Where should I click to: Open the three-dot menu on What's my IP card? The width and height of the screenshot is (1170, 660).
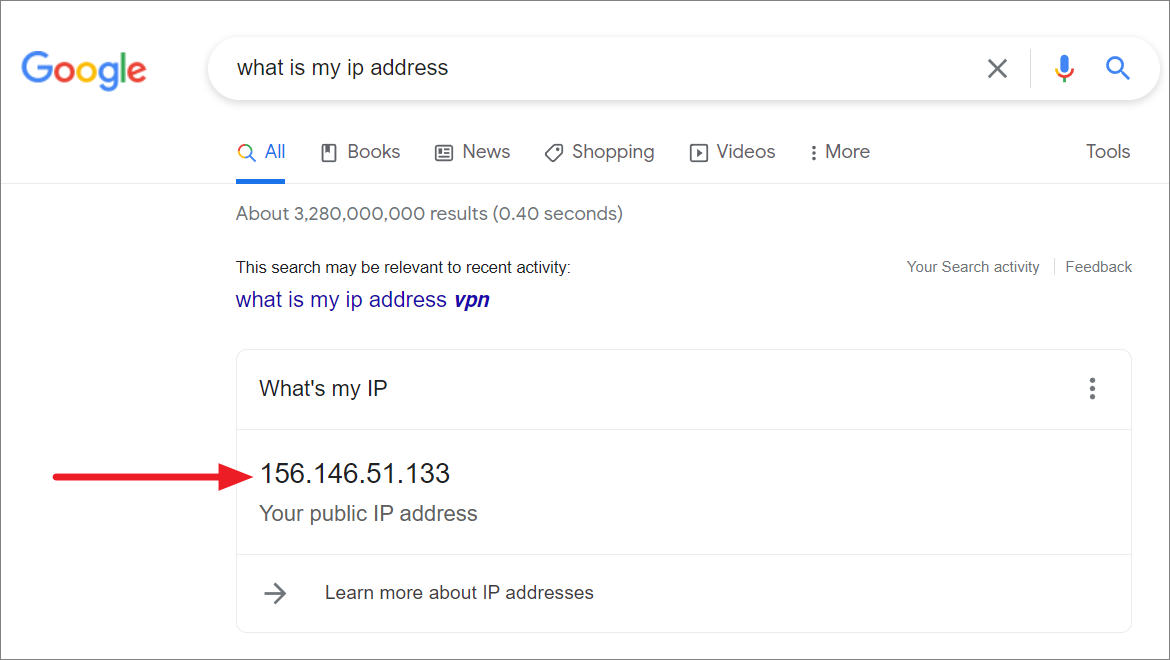coord(1092,388)
